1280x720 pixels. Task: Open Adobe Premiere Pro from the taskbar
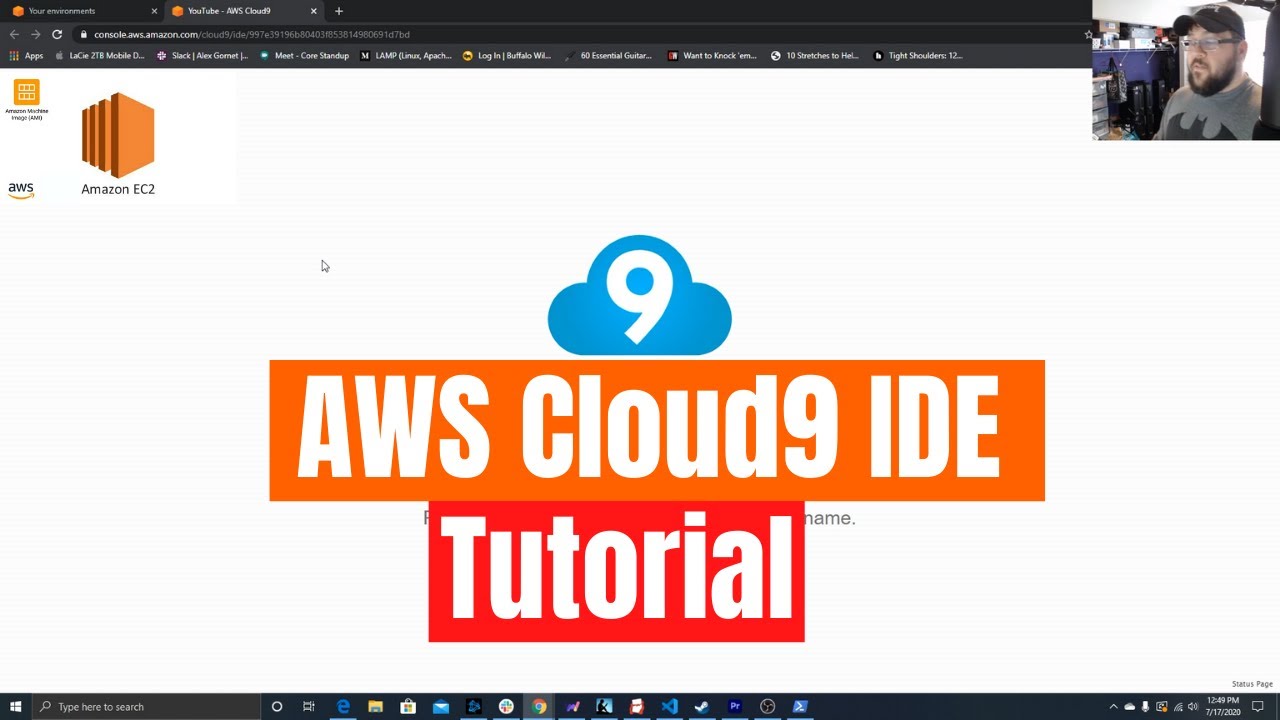pos(735,706)
